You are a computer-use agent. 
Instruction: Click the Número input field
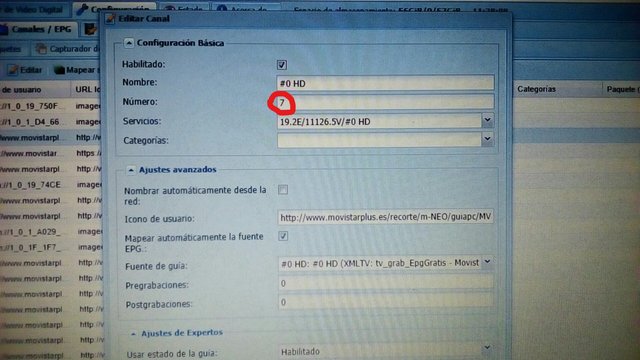[x=385, y=102]
